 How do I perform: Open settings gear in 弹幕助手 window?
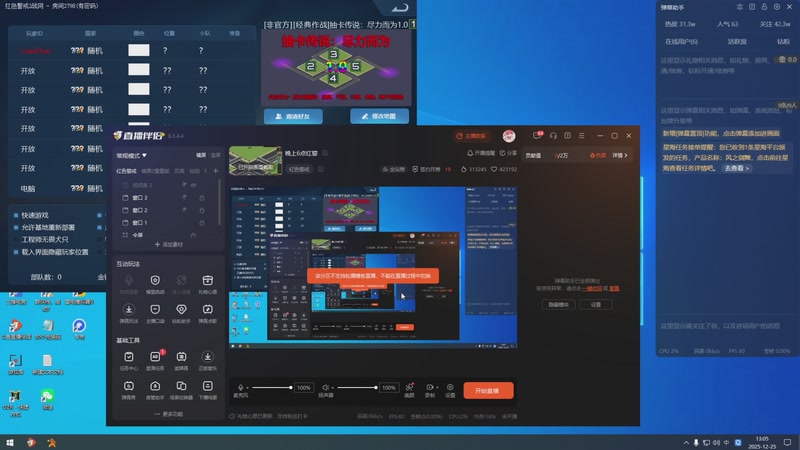pyautogui.click(x=777, y=7)
